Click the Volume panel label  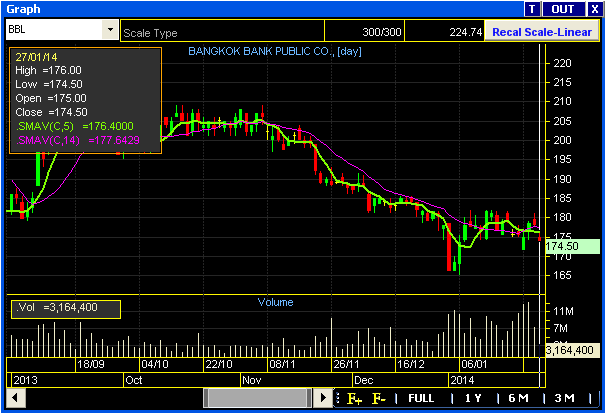tap(275, 302)
